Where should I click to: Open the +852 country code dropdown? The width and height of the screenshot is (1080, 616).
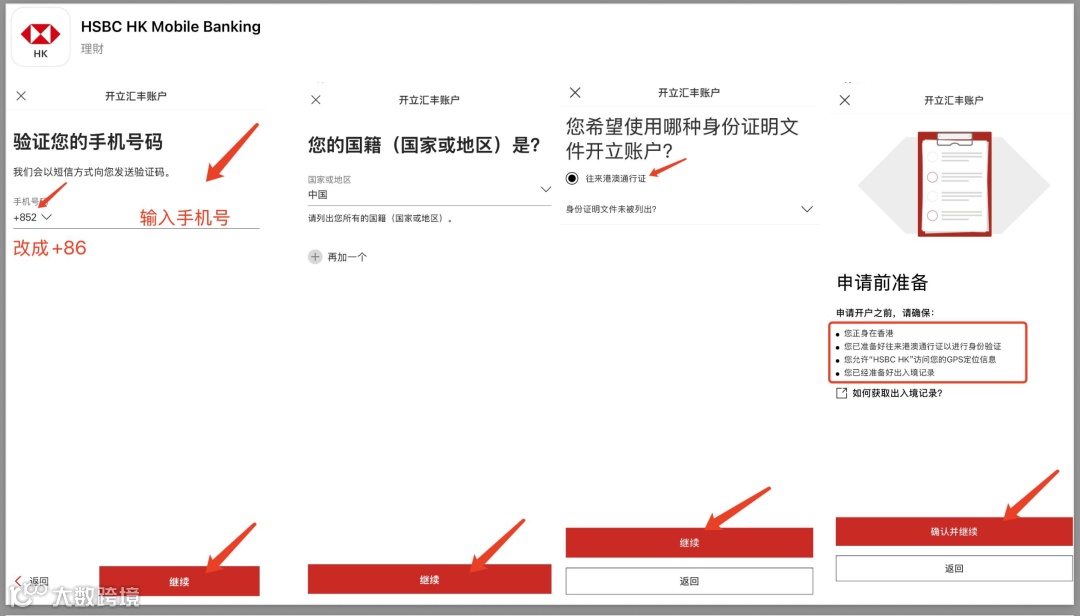(x=32, y=217)
